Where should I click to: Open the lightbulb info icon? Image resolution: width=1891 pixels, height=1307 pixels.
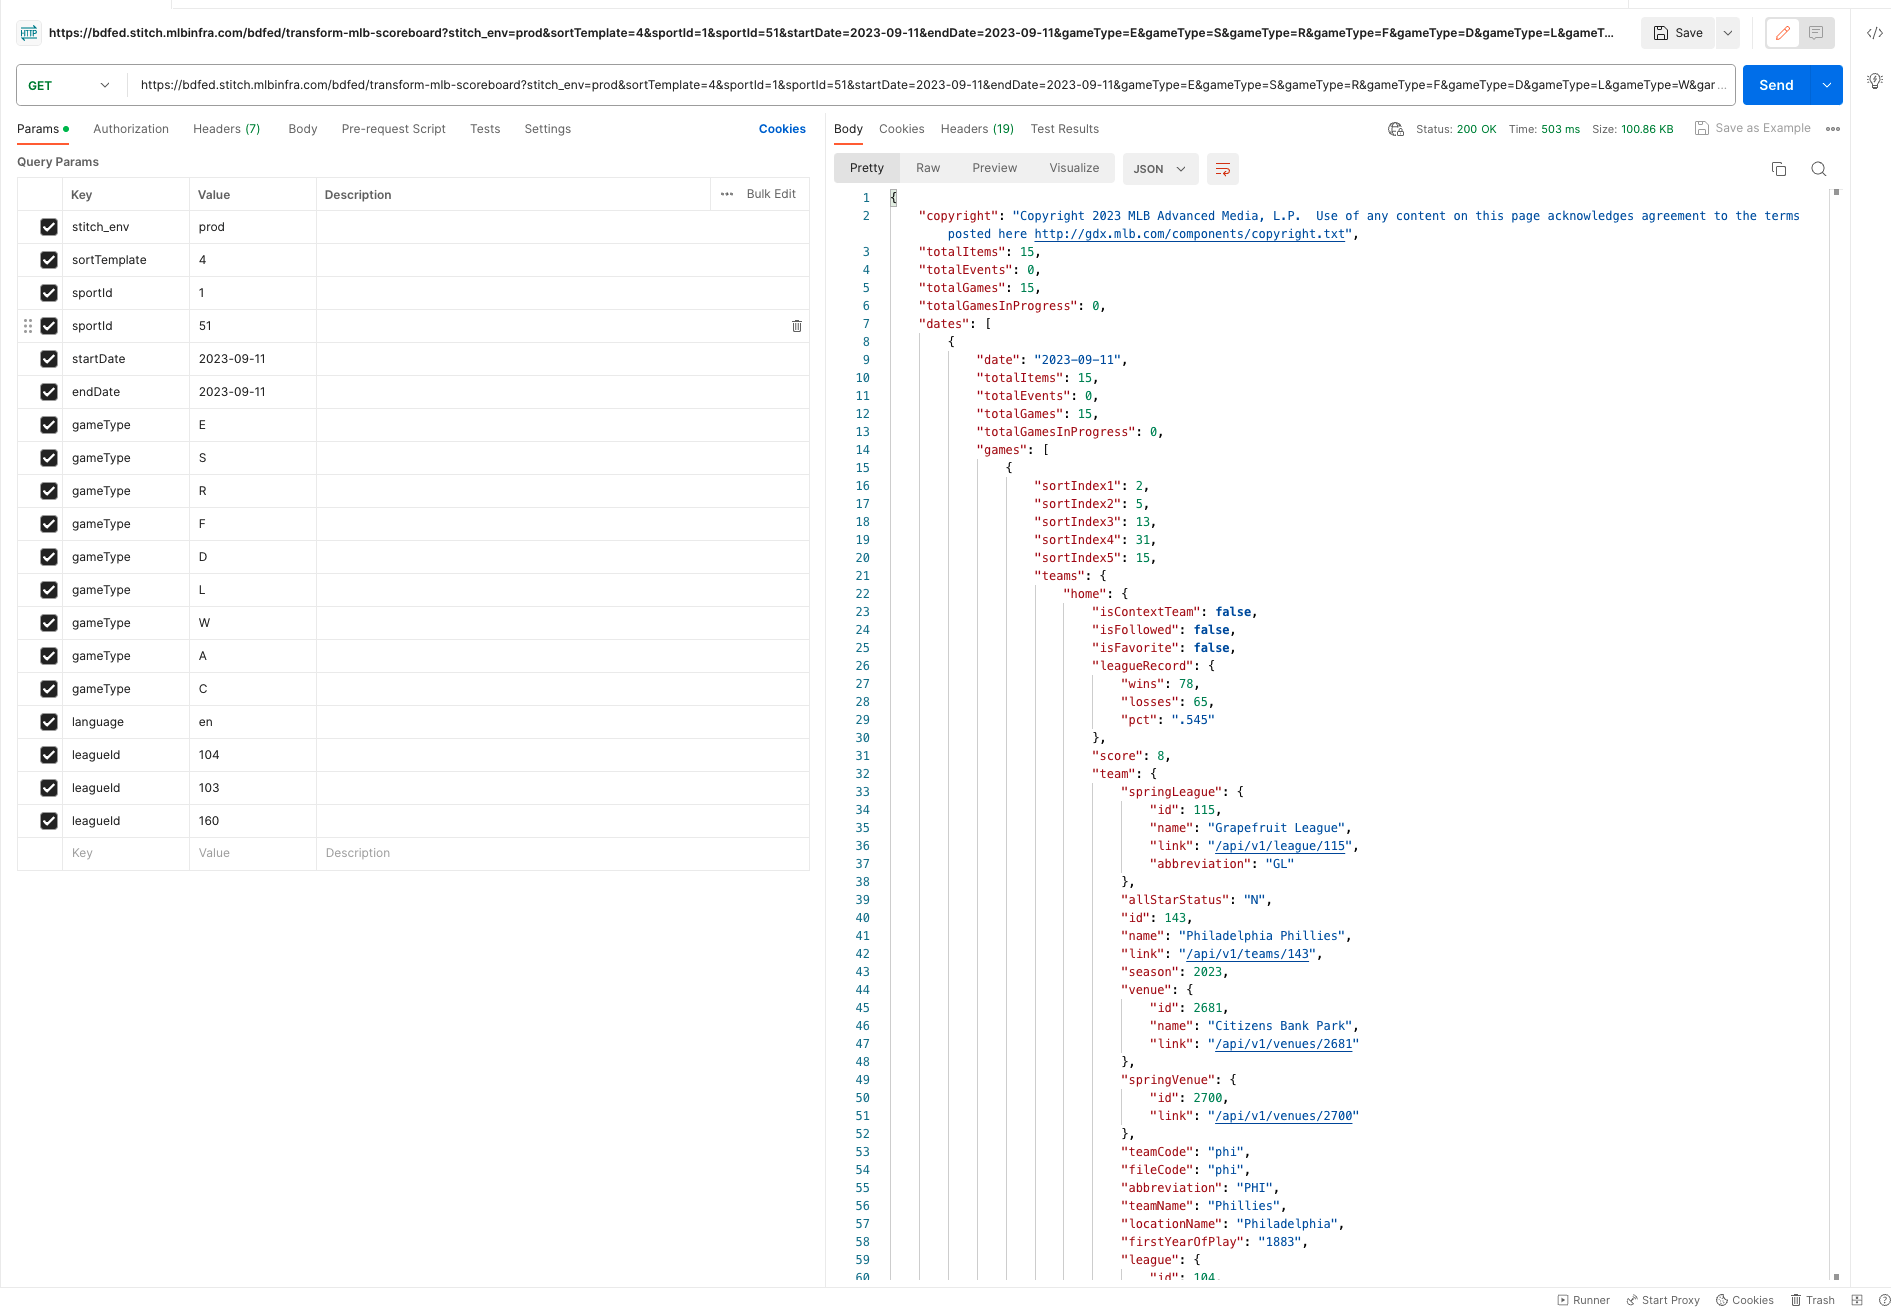(x=1875, y=81)
